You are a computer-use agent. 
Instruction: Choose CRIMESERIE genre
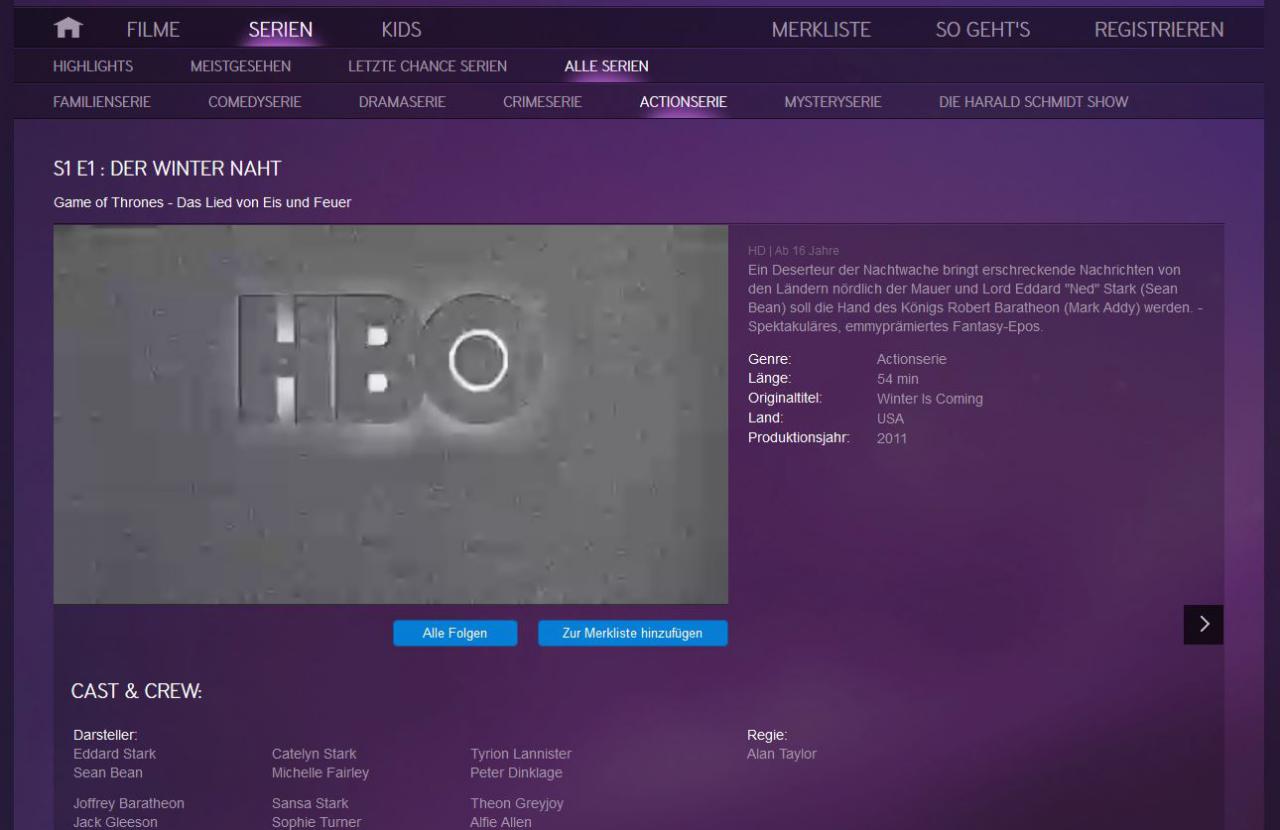tap(542, 101)
